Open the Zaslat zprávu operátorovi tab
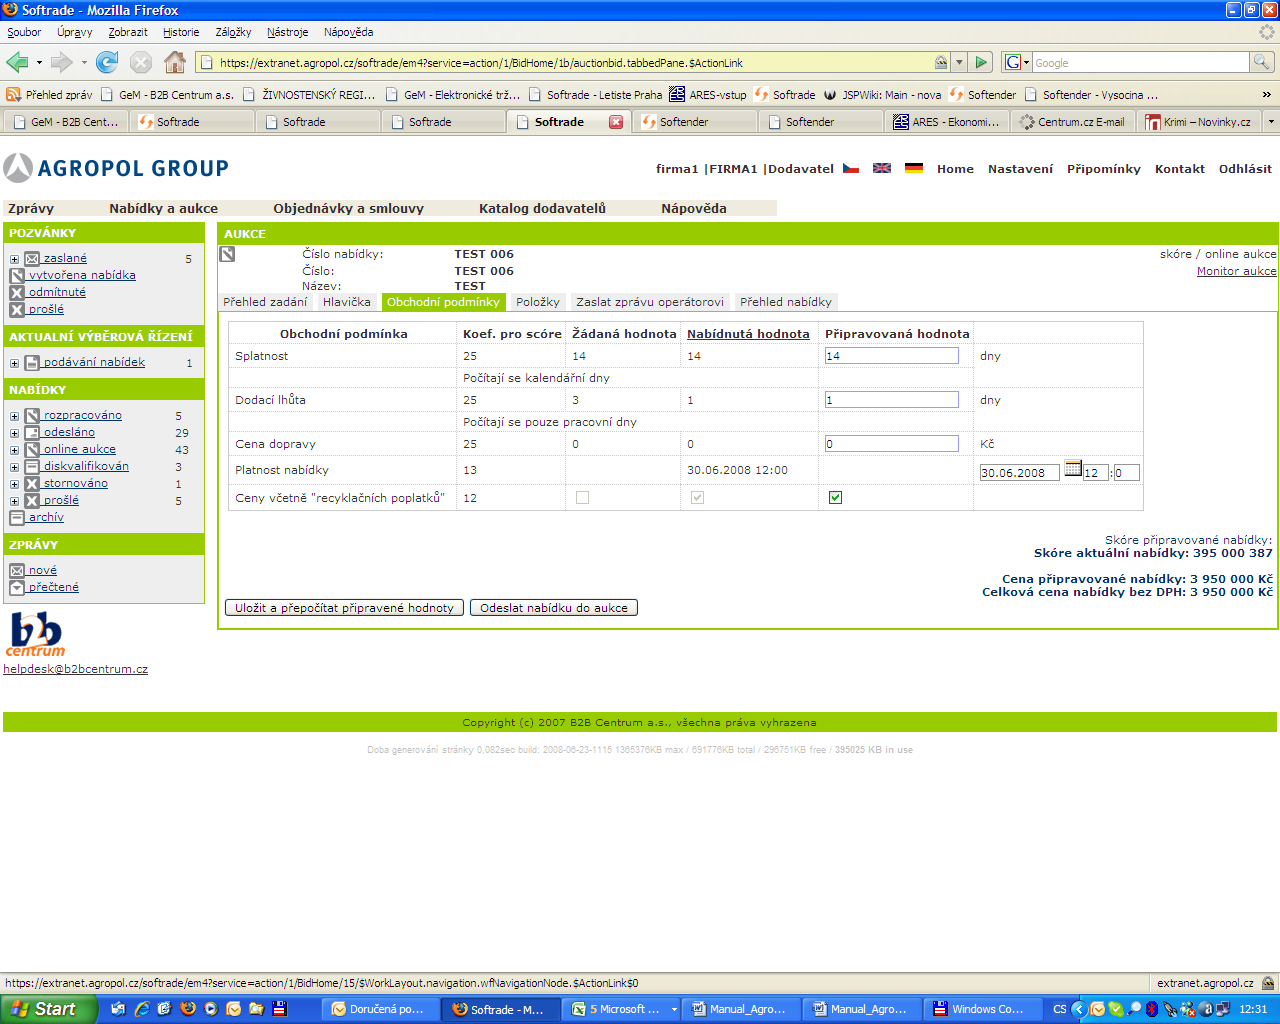1280x1024 pixels. coord(650,302)
